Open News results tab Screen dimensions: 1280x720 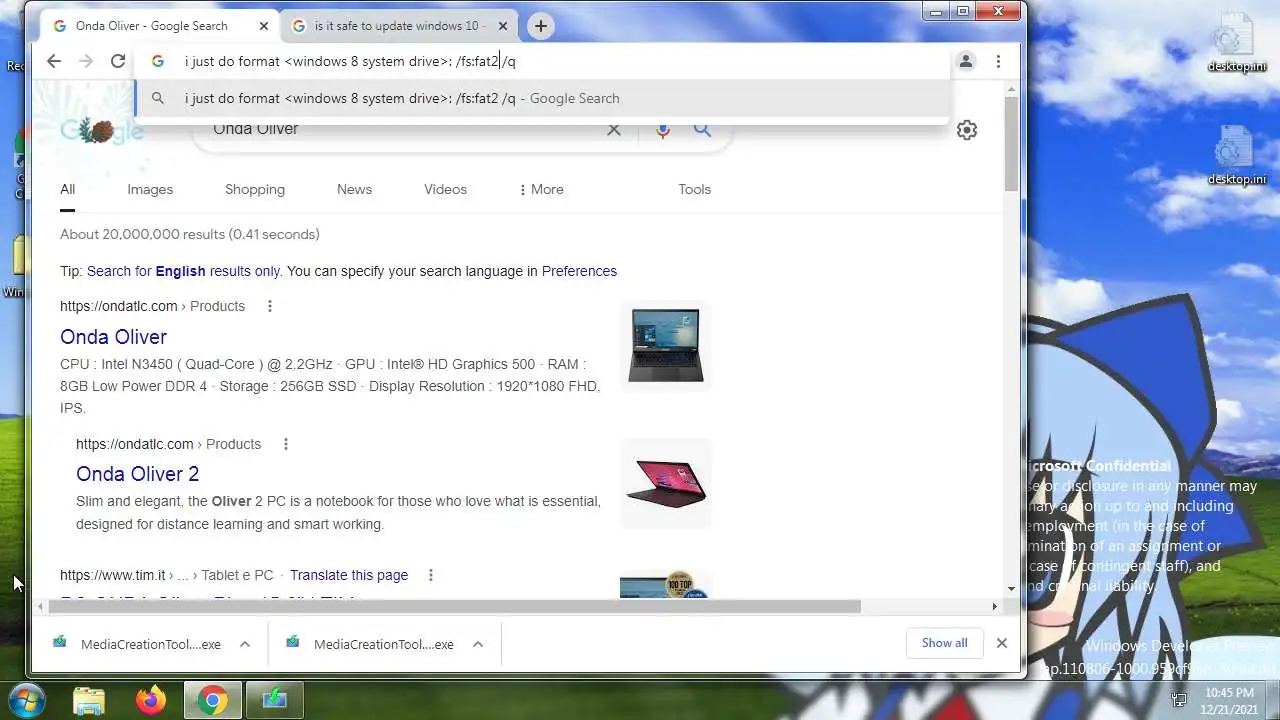354,189
